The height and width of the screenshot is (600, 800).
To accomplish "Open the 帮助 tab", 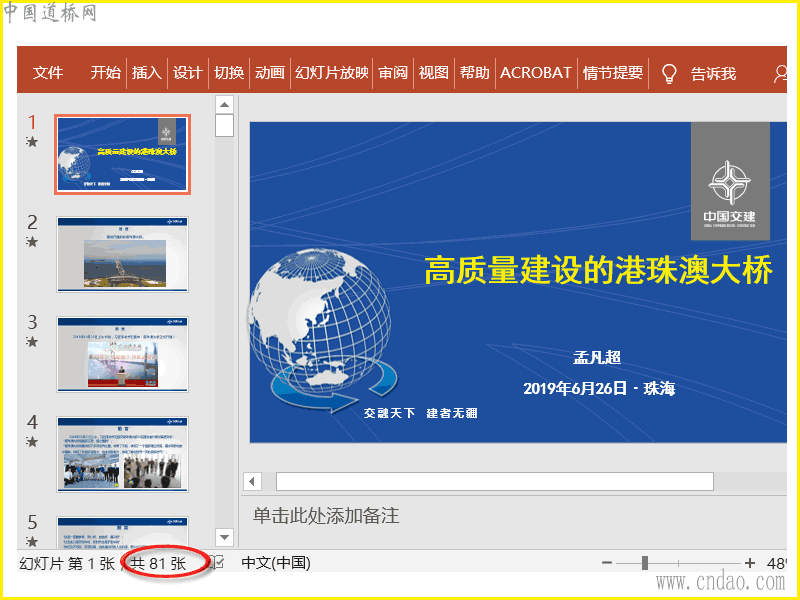I will 474,73.
